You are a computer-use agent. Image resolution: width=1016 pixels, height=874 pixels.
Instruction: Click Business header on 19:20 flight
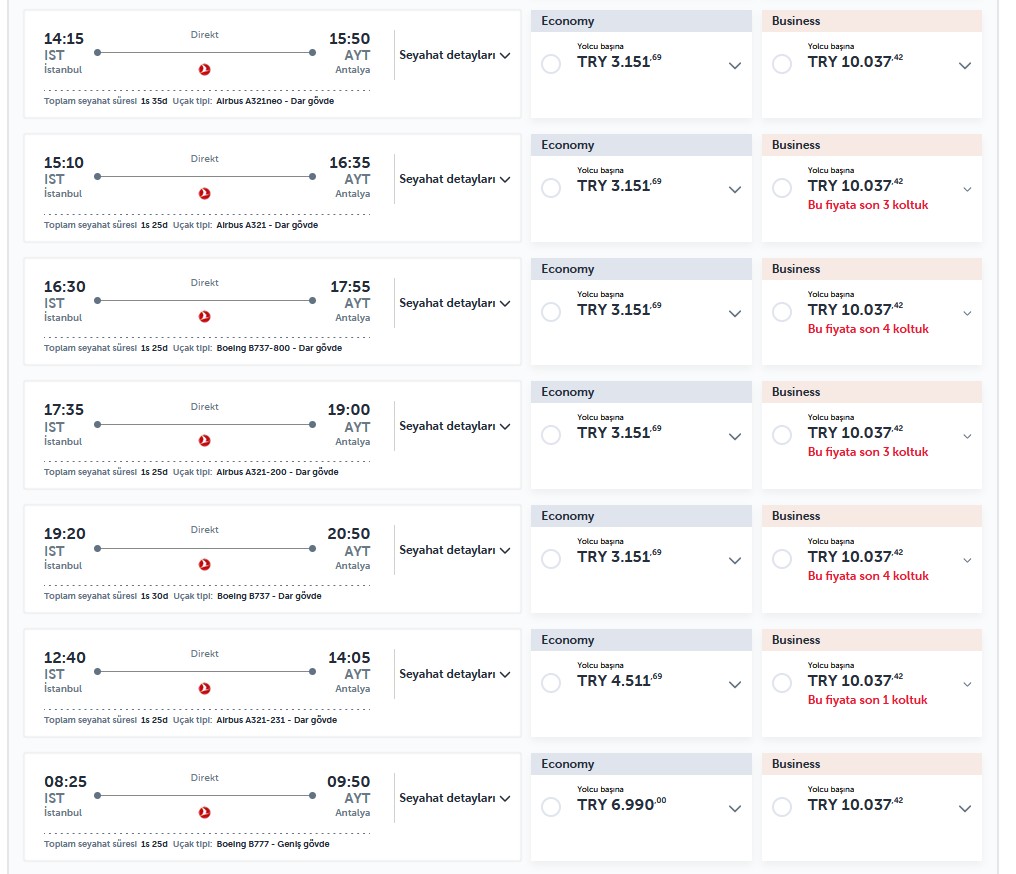tap(871, 516)
